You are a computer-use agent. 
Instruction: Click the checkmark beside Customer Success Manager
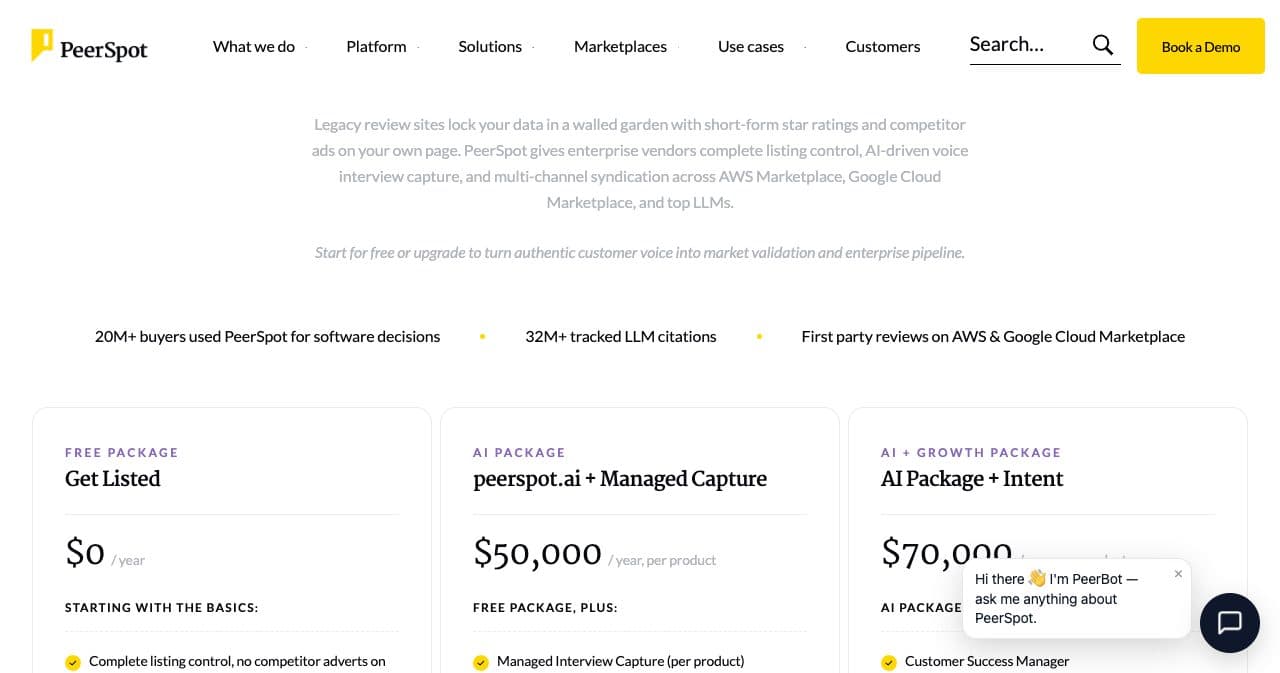(x=889, y=662)
